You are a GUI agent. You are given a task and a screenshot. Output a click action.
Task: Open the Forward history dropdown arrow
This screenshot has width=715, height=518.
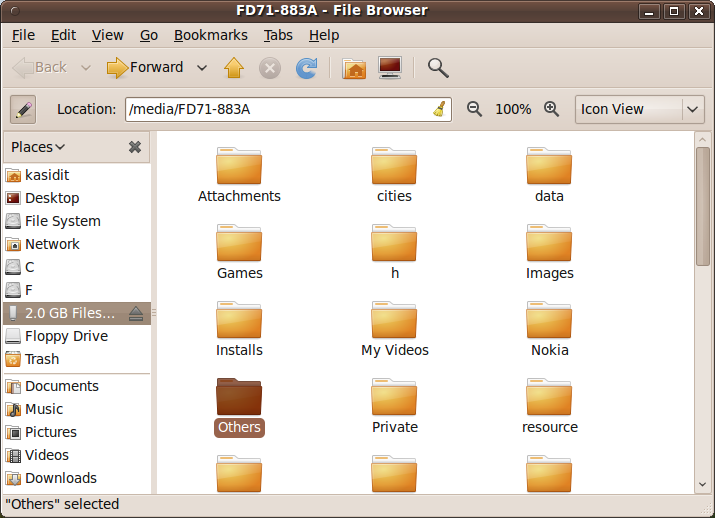(202, 68)
